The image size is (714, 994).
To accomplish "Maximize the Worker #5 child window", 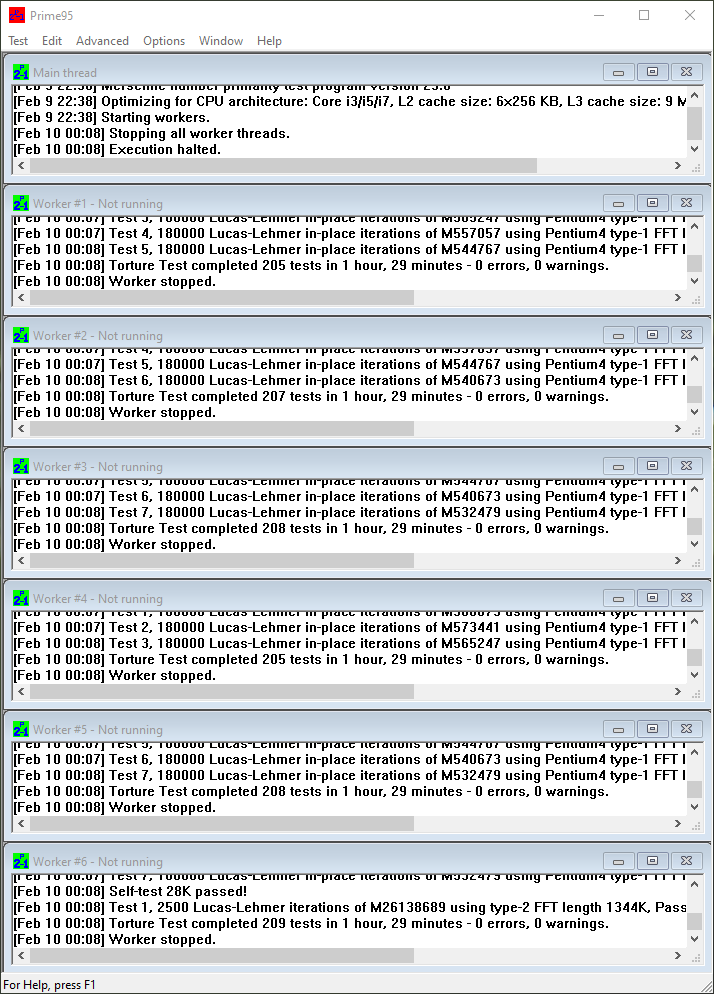I will (x=652, y=730).
